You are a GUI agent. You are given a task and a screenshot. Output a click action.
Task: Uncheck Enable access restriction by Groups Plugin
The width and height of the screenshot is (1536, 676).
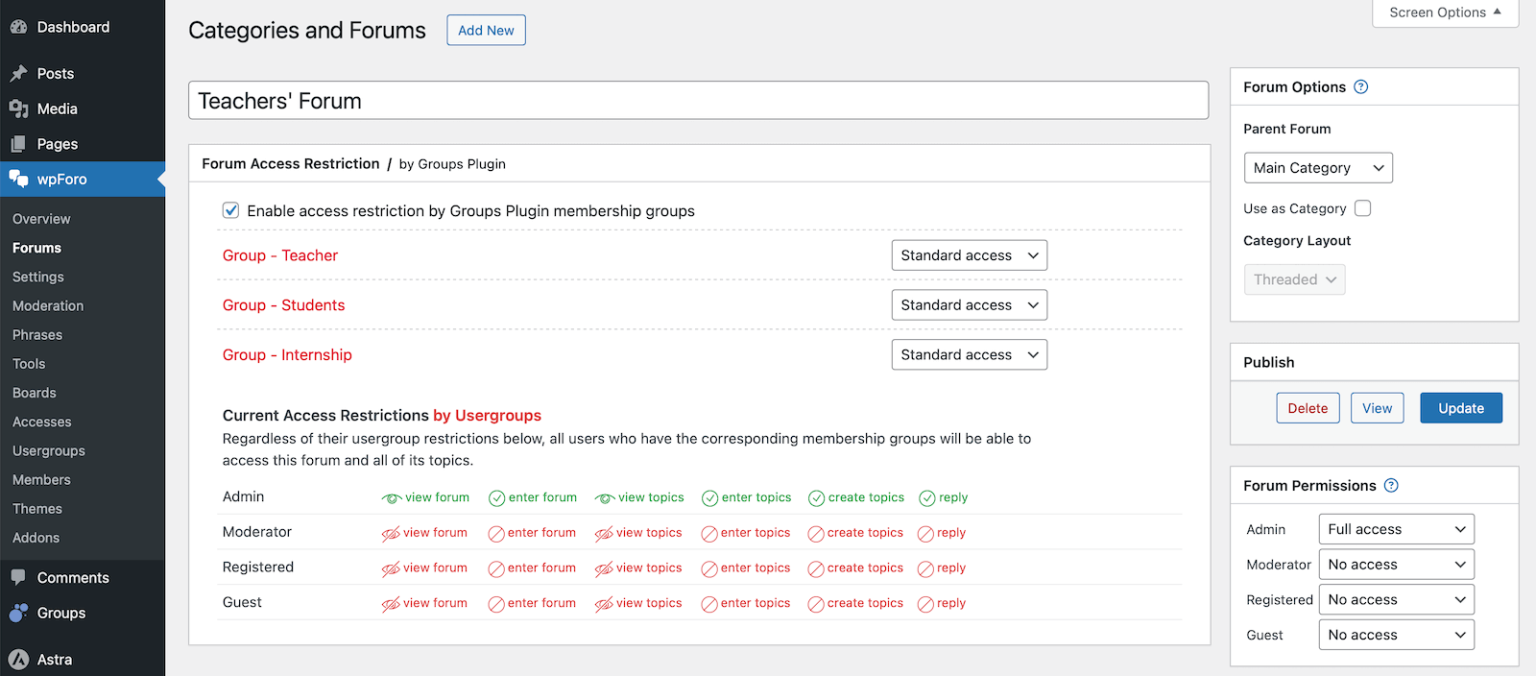pos(231,210)
